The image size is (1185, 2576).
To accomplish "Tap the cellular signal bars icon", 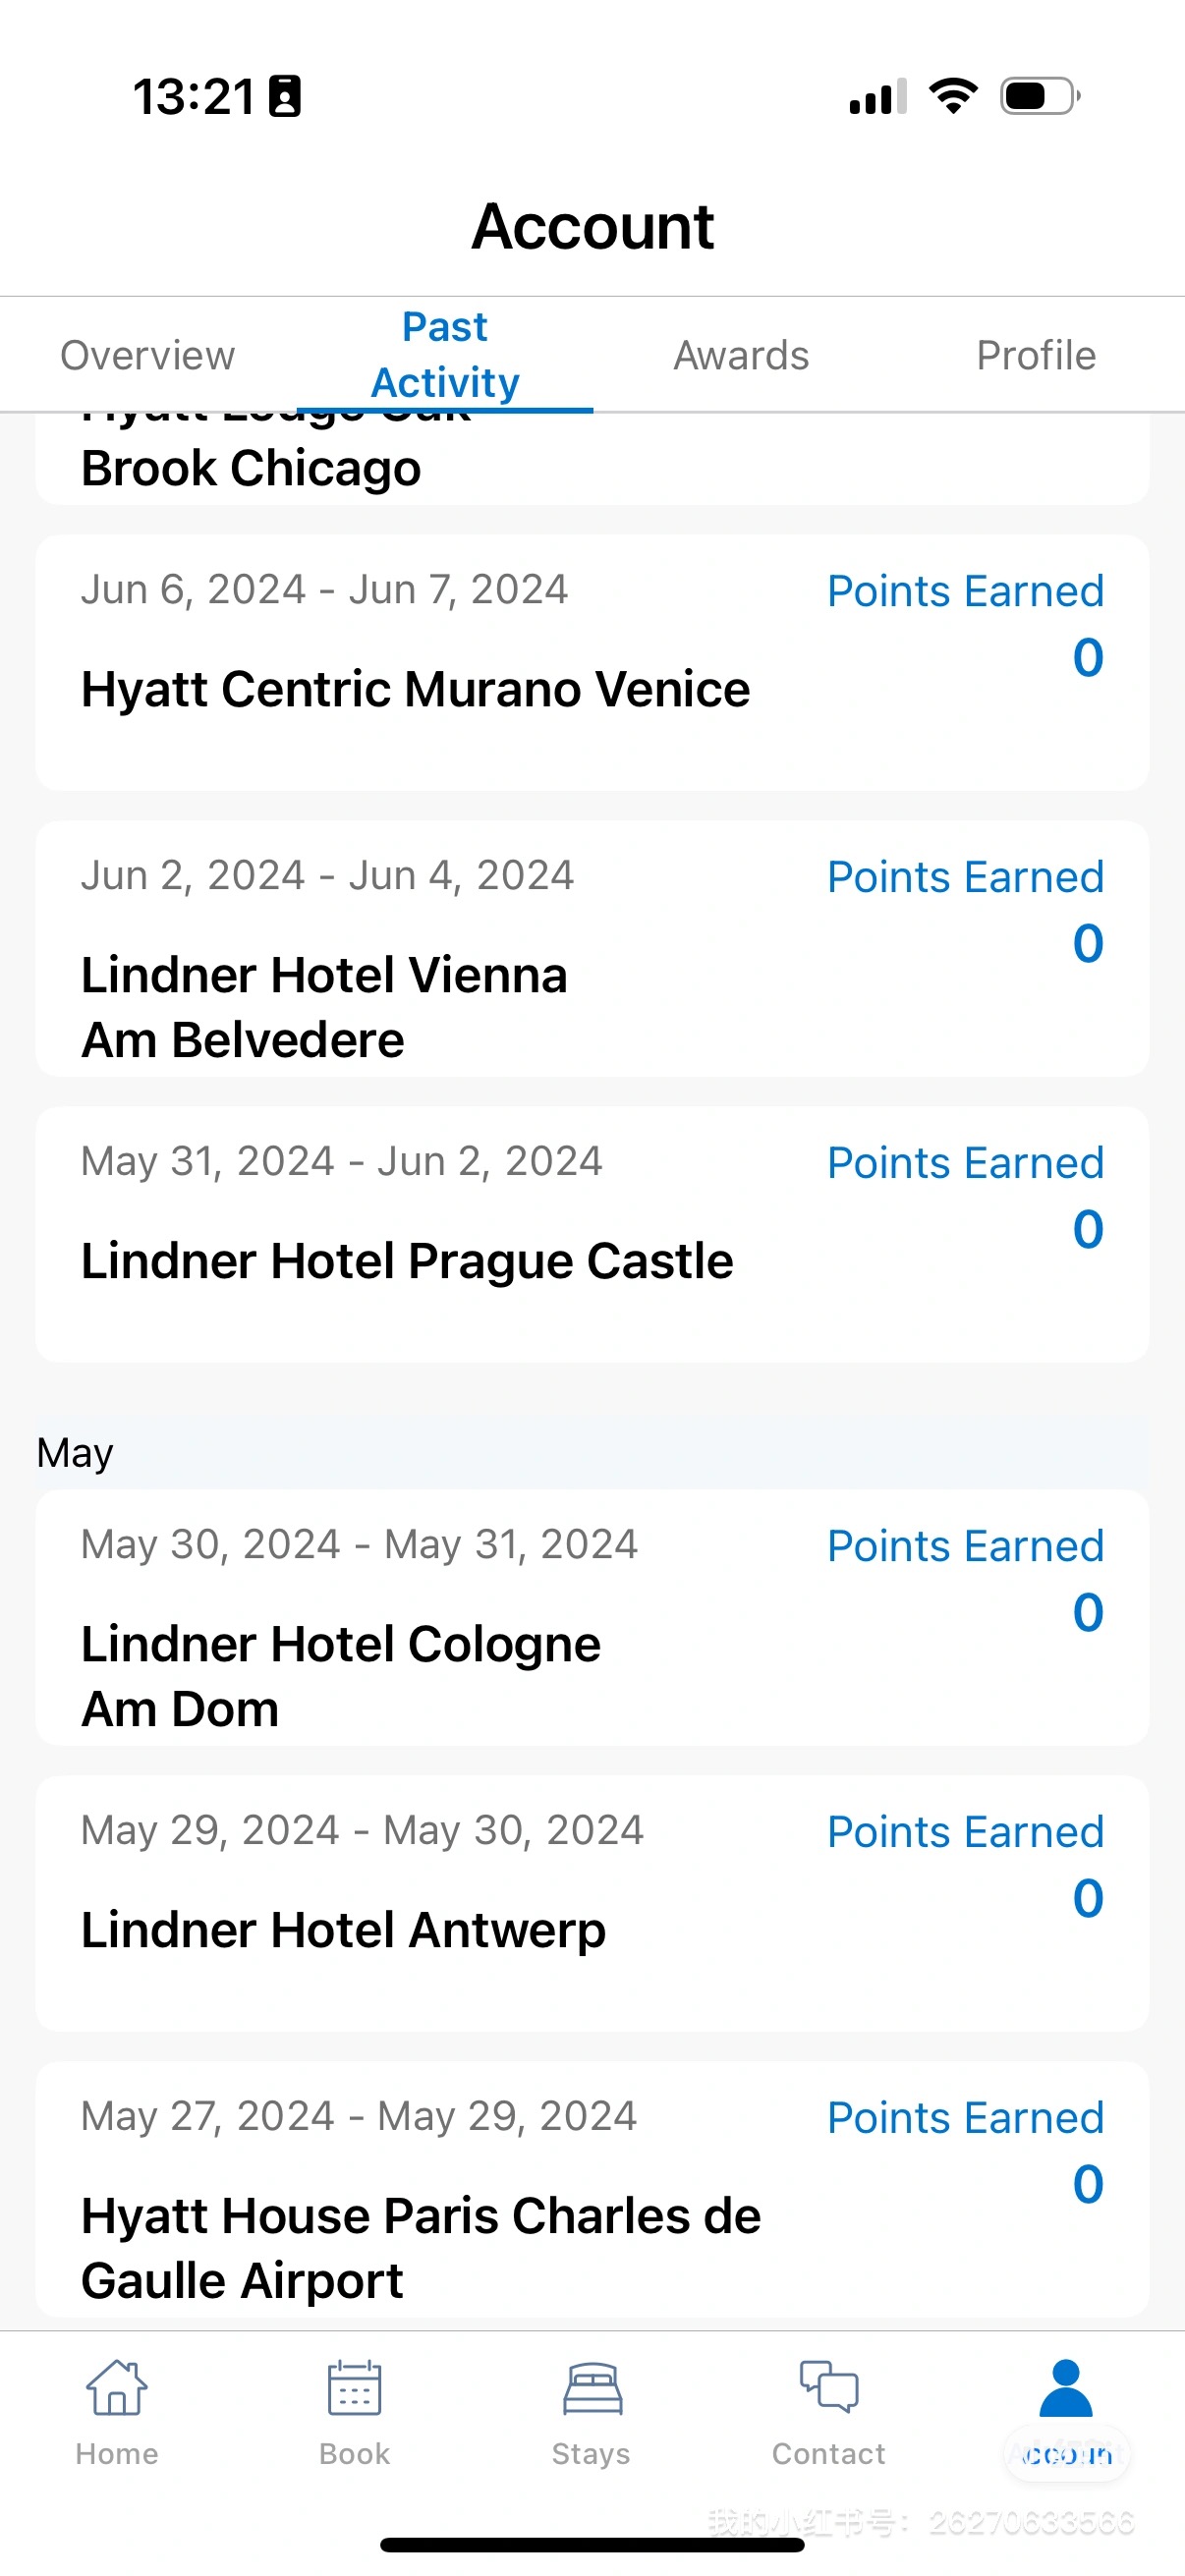I will click(877, 97).
